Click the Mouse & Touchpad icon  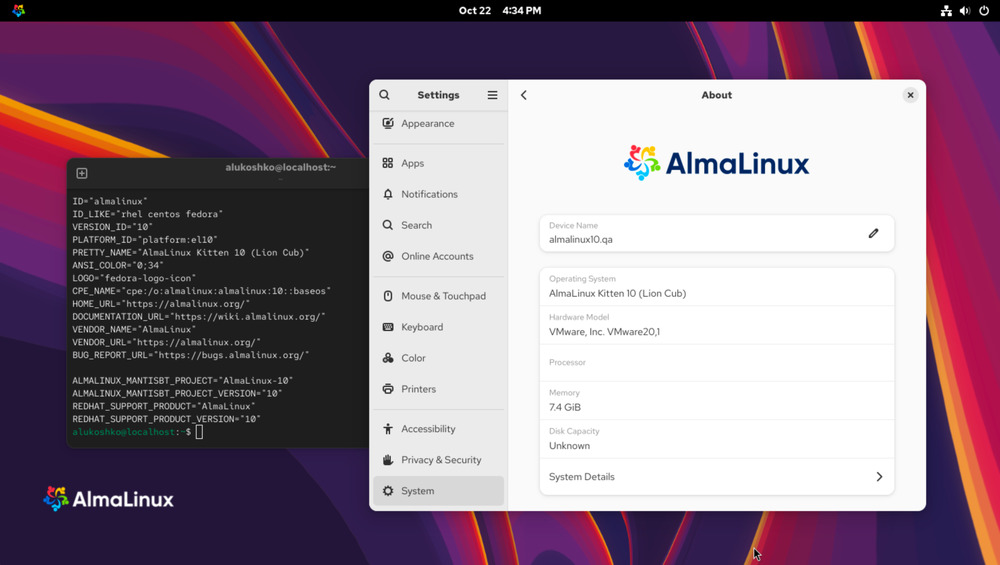pyautogui.click(x=388, y=296)
